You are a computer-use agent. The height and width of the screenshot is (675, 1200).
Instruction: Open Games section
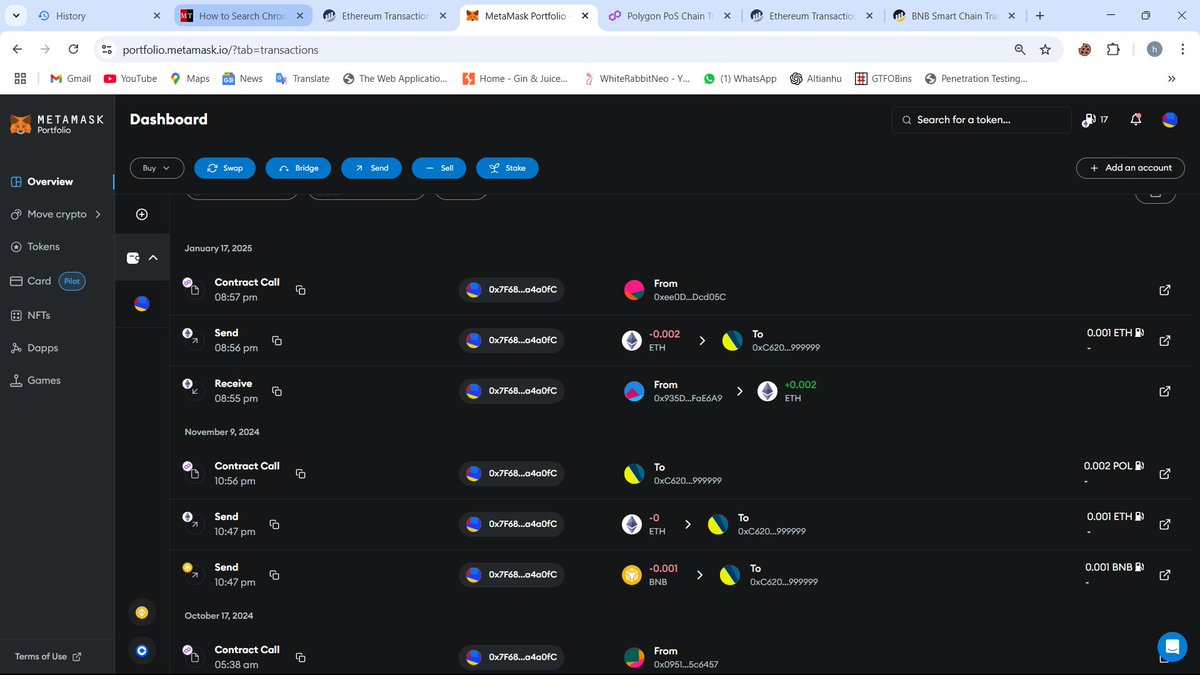[x=44, y=380]
